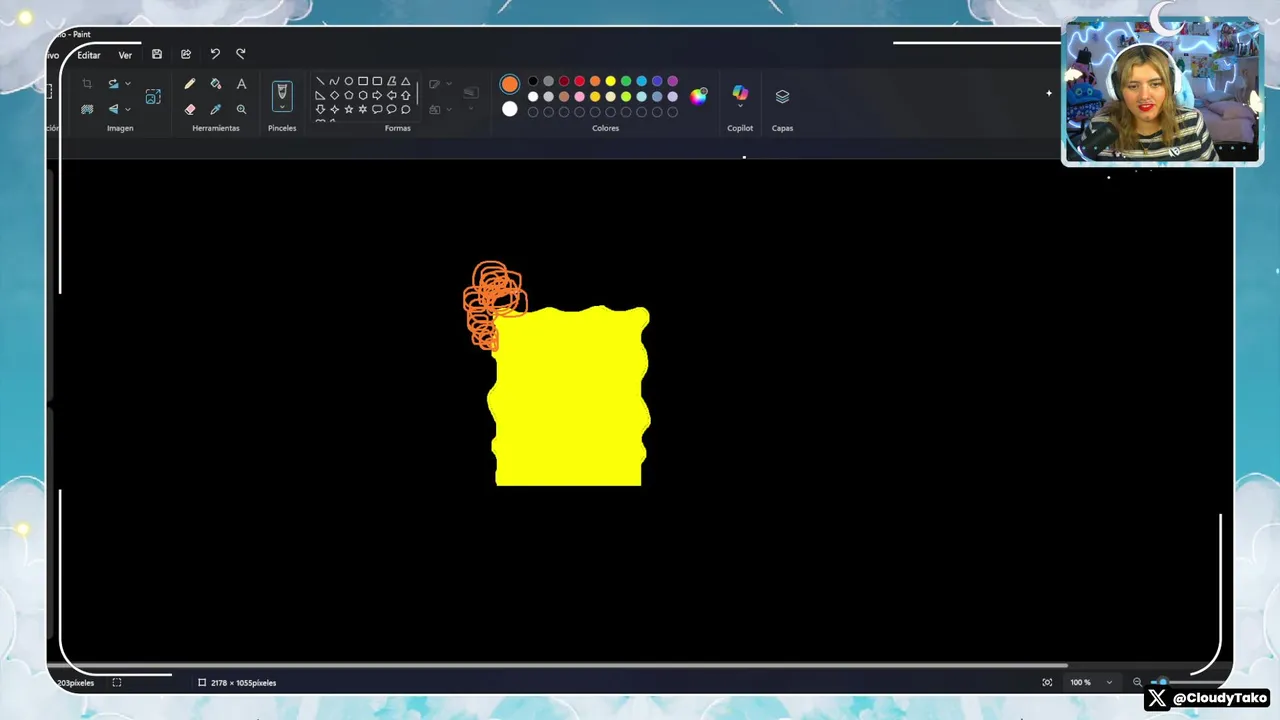The image size is (1280, 720).
Task: Open the shape outline dropdown
Action: pyautogui.click(x=449, y=84)
